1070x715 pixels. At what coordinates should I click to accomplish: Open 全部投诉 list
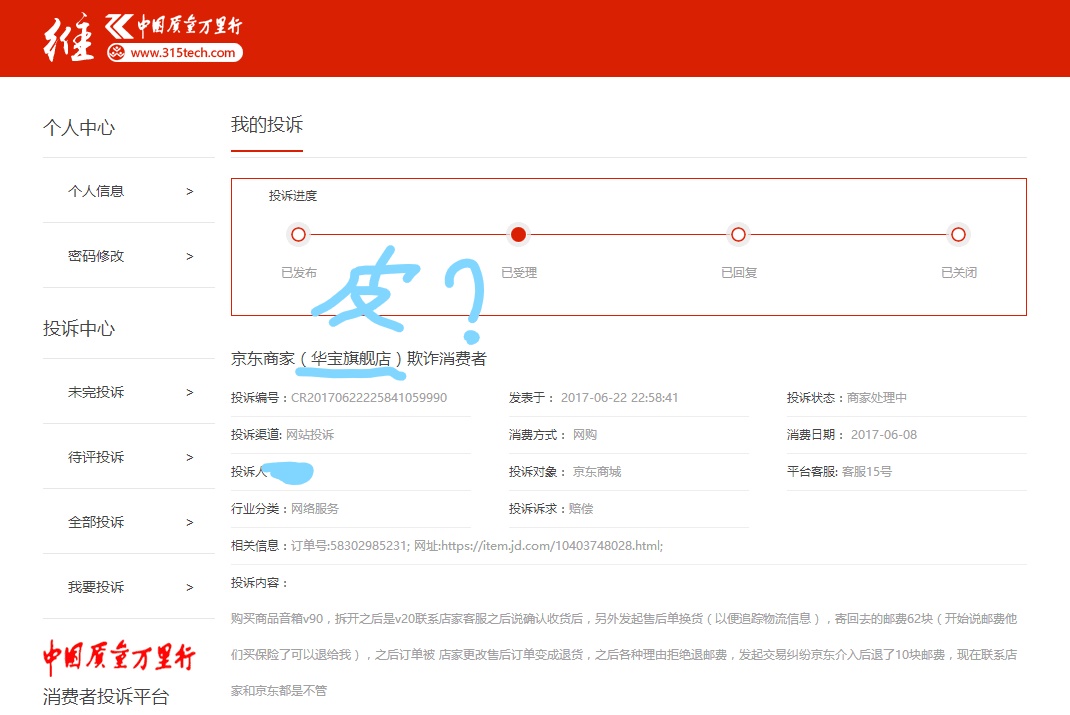point(96,522)
